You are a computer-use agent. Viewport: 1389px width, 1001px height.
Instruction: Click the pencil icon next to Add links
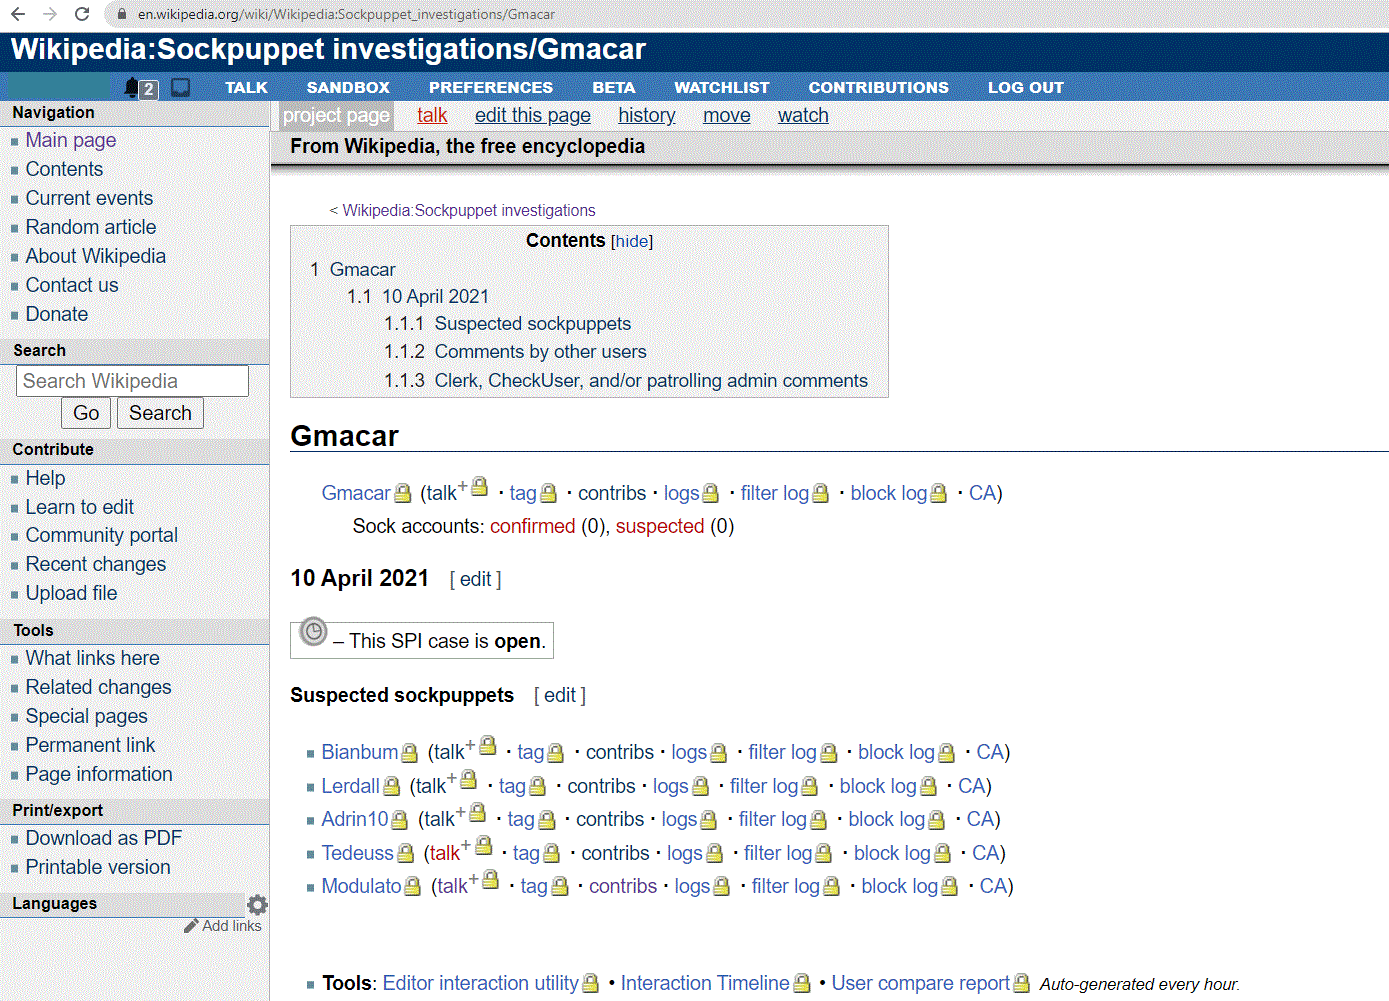(x=191, y=926)
